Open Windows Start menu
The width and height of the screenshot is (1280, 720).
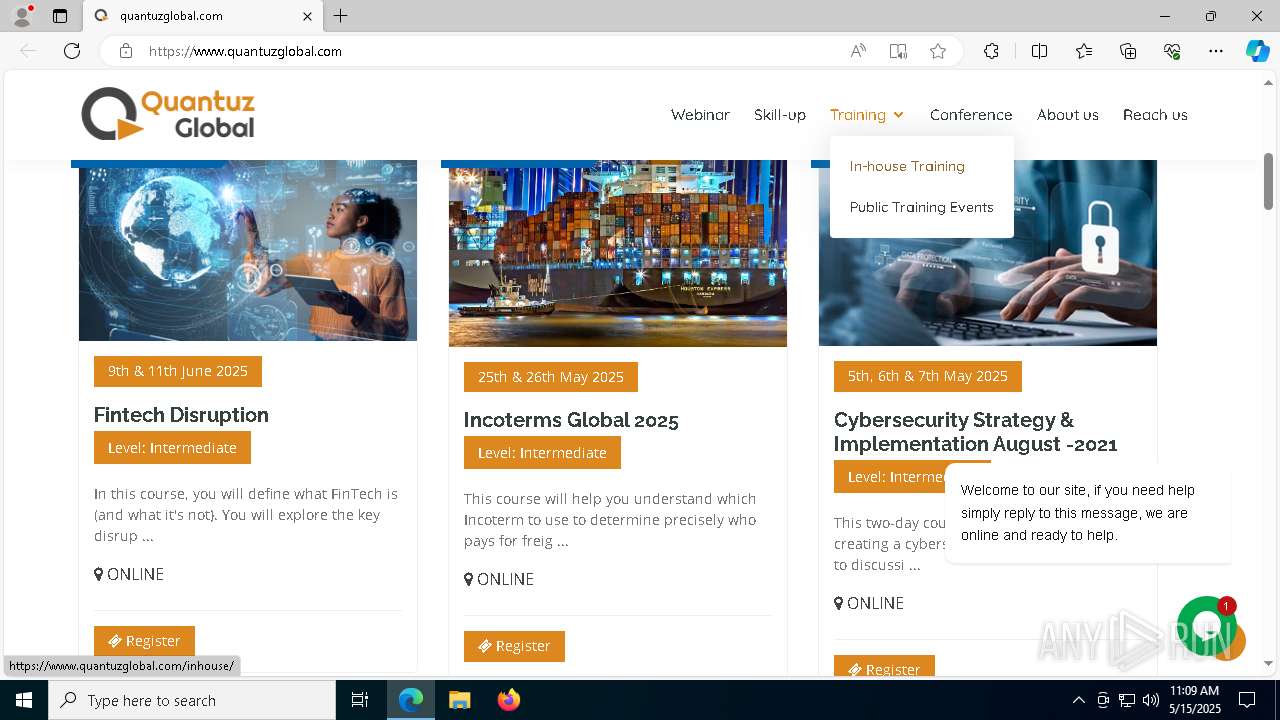[x=24, y=700]
